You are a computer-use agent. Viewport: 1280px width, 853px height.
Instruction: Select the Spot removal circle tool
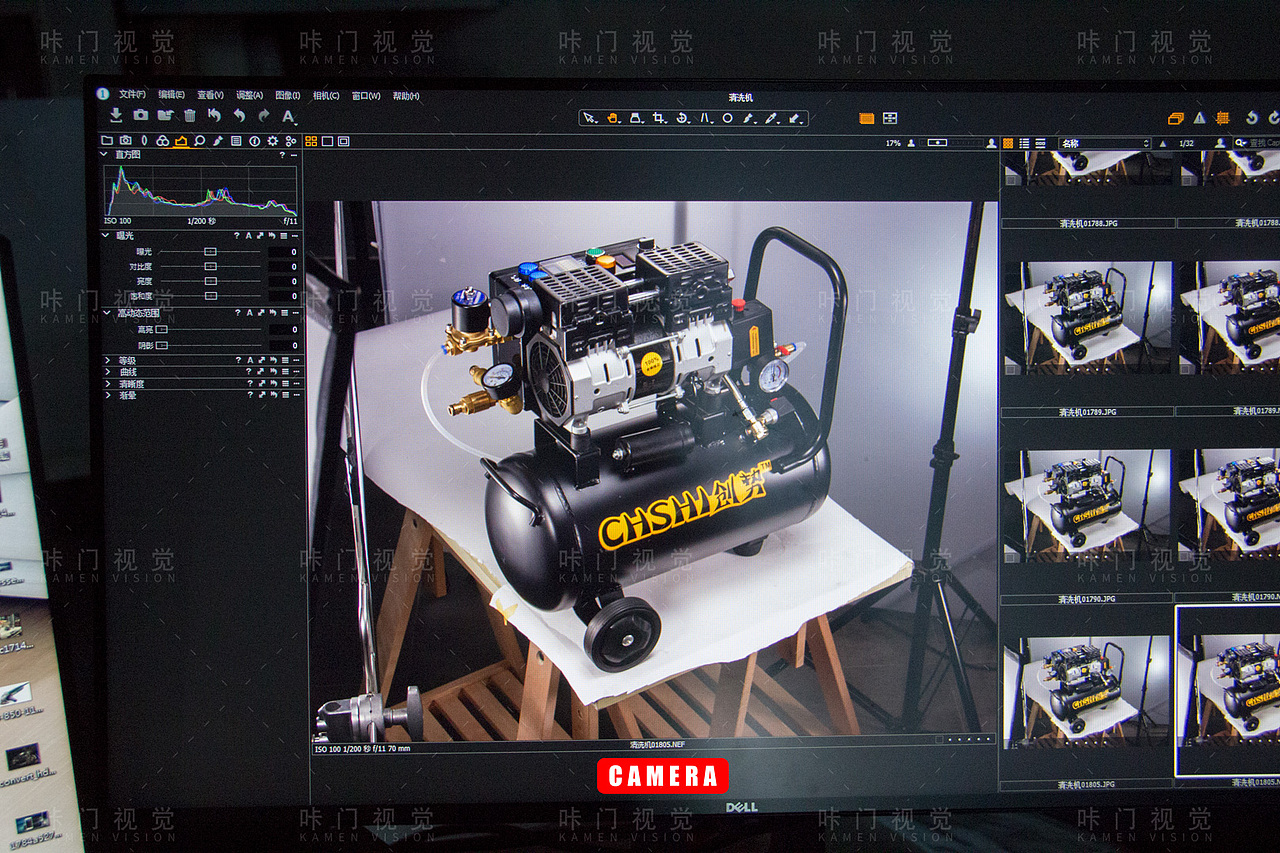pyautogui.click(x=727, y=118)
